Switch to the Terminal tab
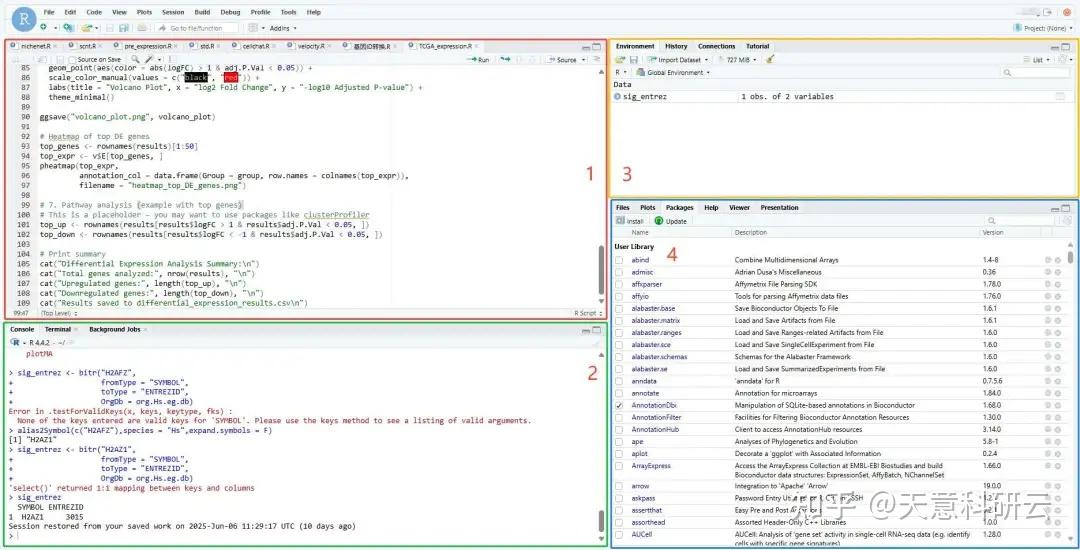 pyautogui.click(x=58, y=329)
